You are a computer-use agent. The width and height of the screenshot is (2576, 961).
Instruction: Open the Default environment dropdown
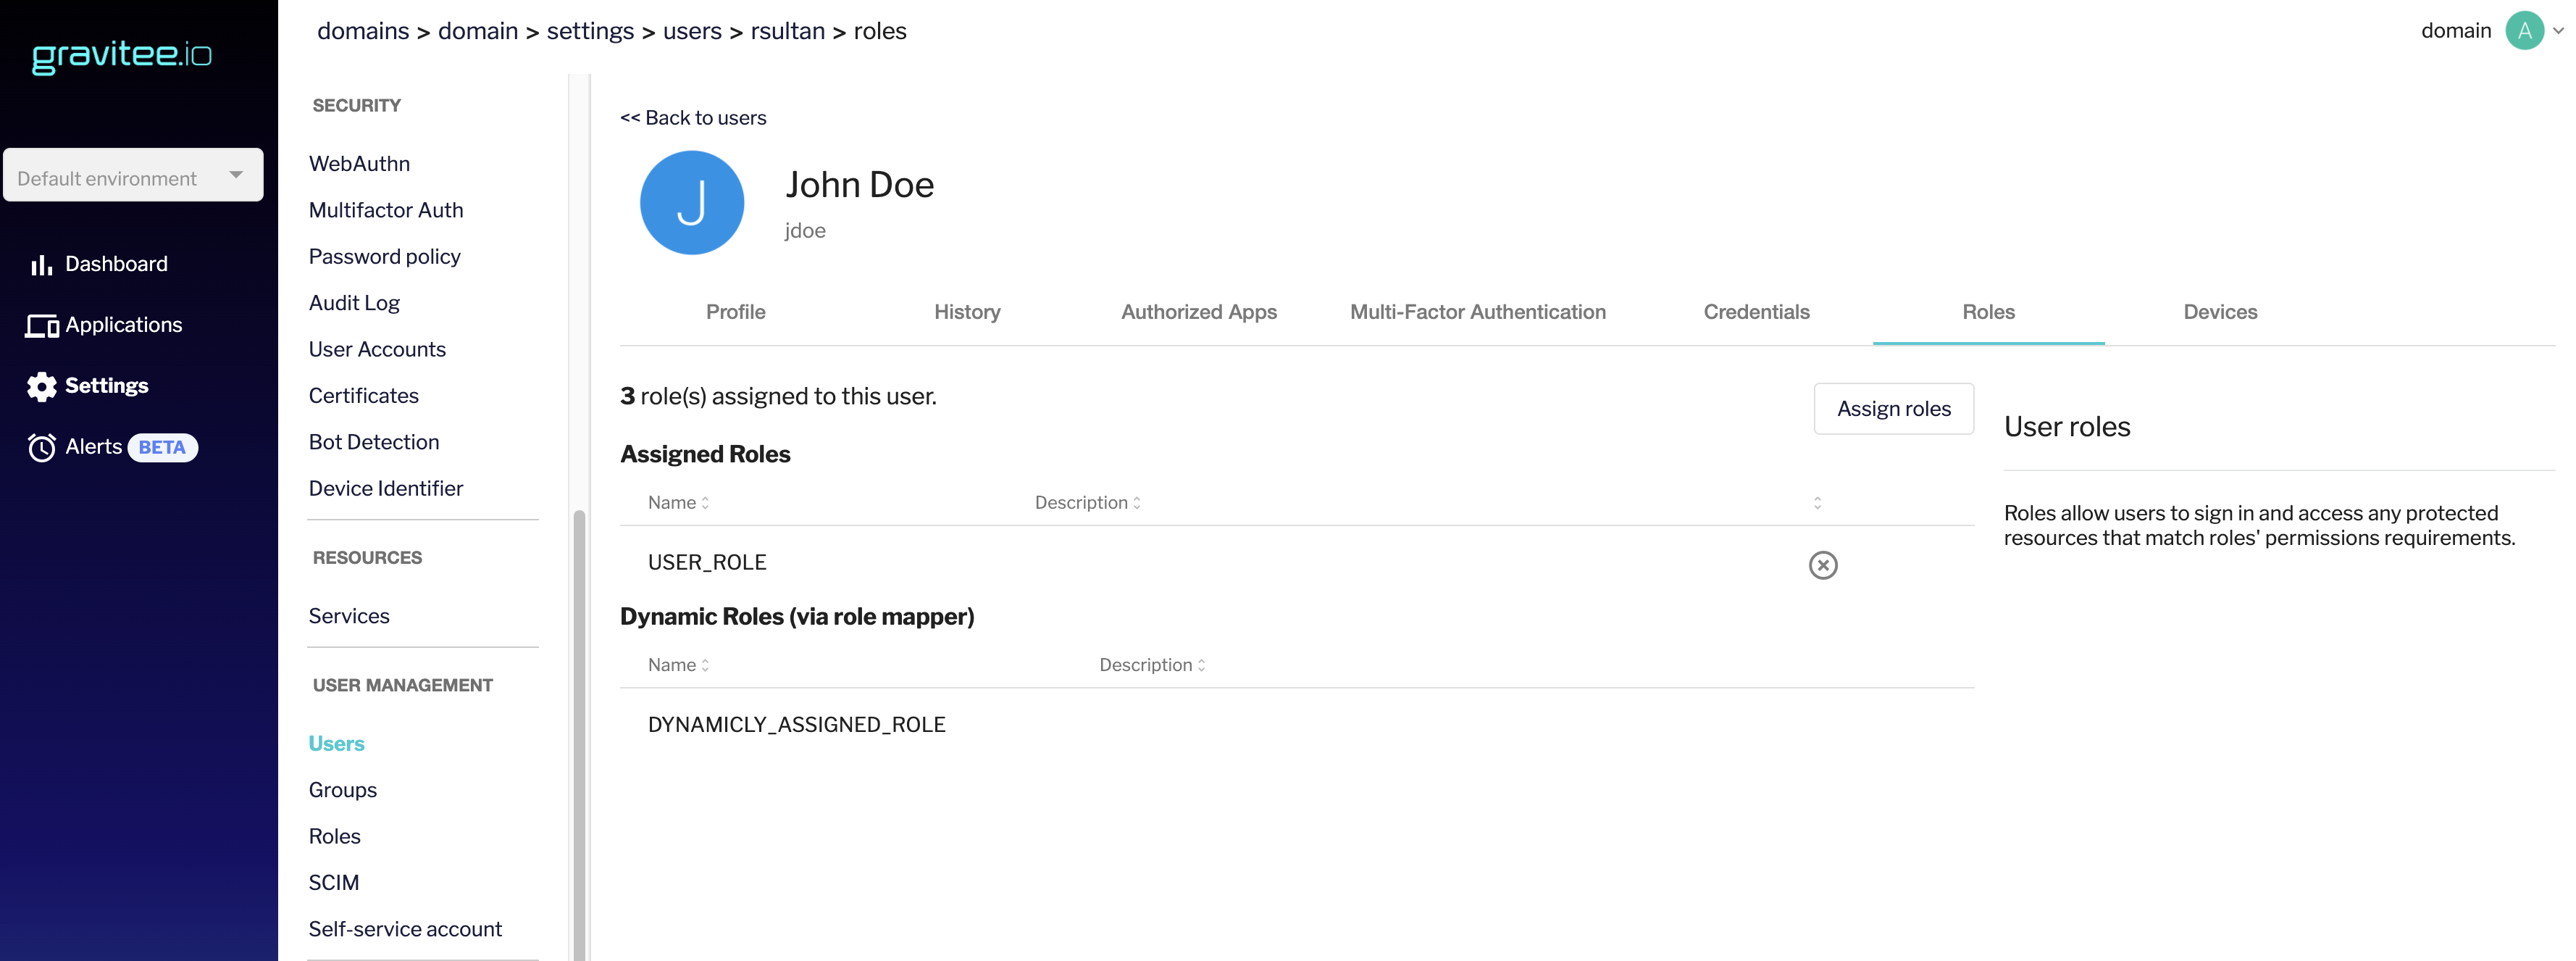[133, 176]
